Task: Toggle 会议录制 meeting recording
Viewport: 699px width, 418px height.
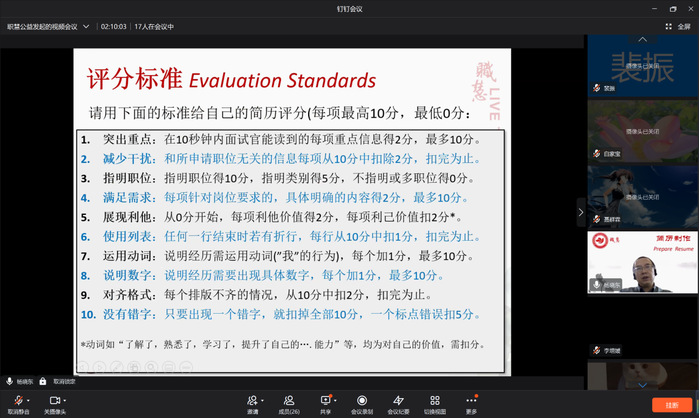Action: [x=361, y=400]
